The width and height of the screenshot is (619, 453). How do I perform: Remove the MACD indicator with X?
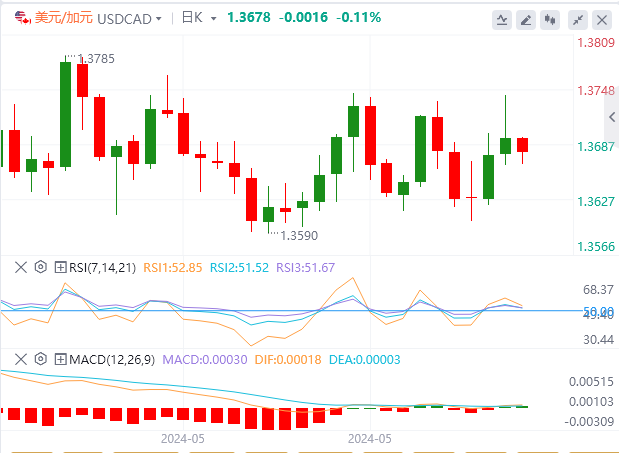pyautogui.click(x=21, y=359)
